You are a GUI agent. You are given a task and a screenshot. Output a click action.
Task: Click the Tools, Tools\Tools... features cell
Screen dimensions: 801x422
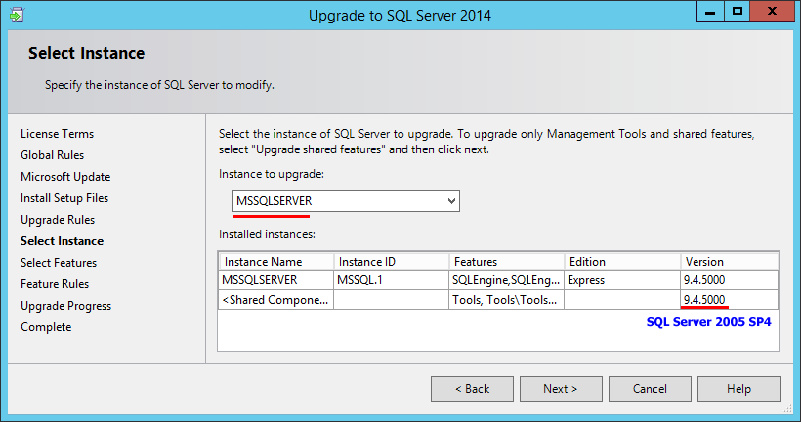507,300
